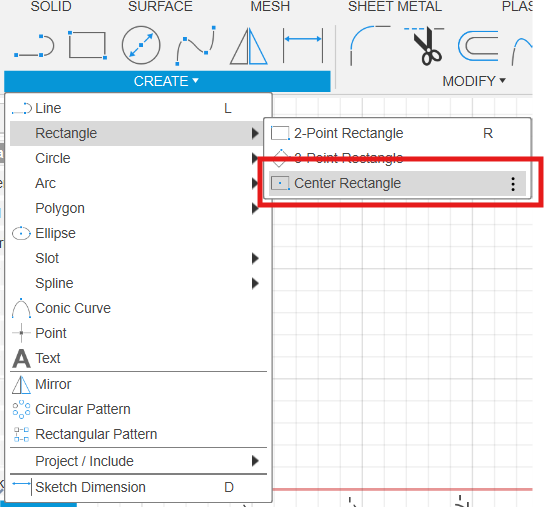544x507 pixels.
Task: Click the Point icon in Create menu
Action: (x=21, y=333)
